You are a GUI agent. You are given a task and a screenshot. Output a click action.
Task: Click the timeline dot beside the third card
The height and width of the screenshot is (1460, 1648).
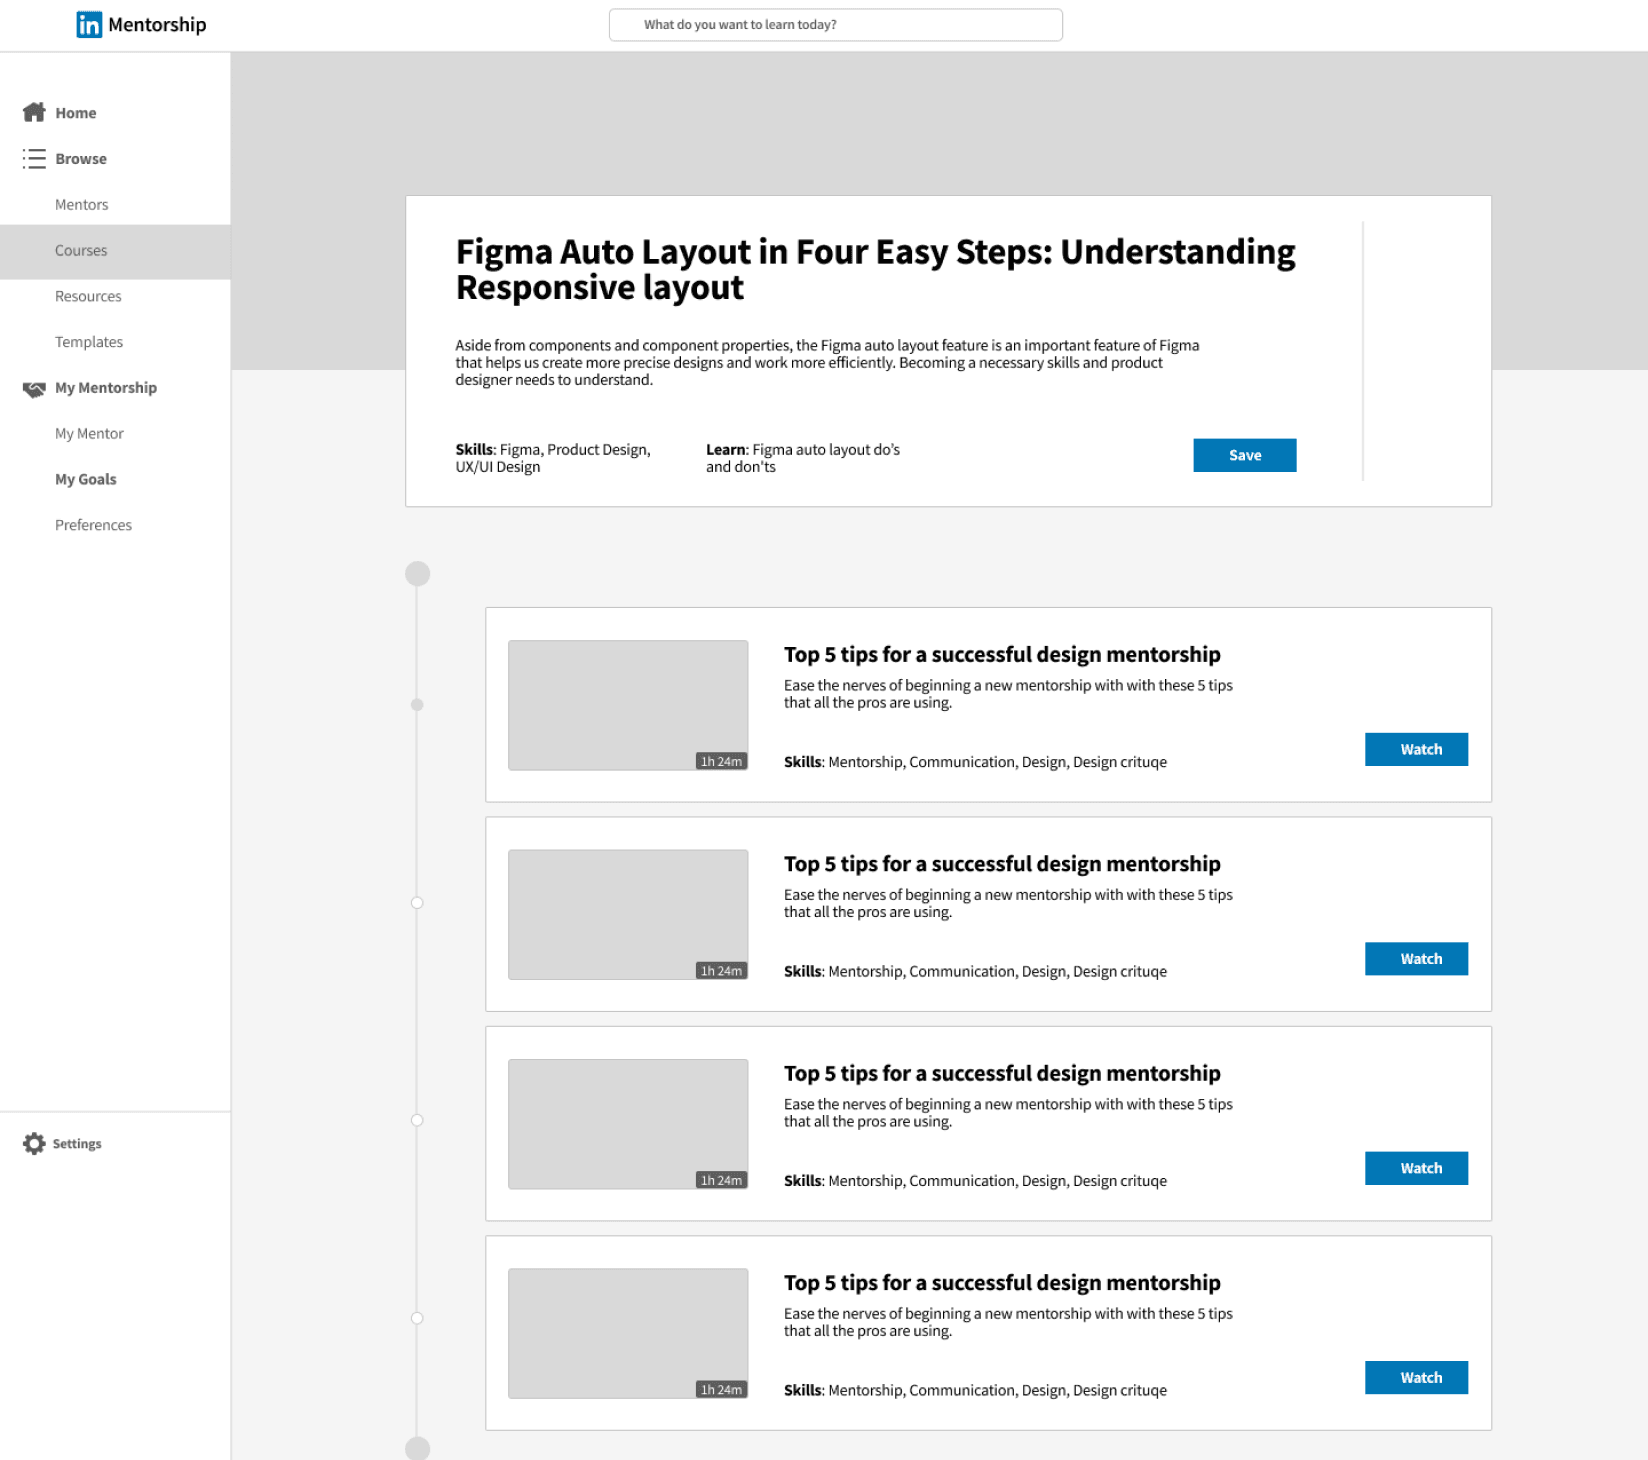(x=418, y=1121)
